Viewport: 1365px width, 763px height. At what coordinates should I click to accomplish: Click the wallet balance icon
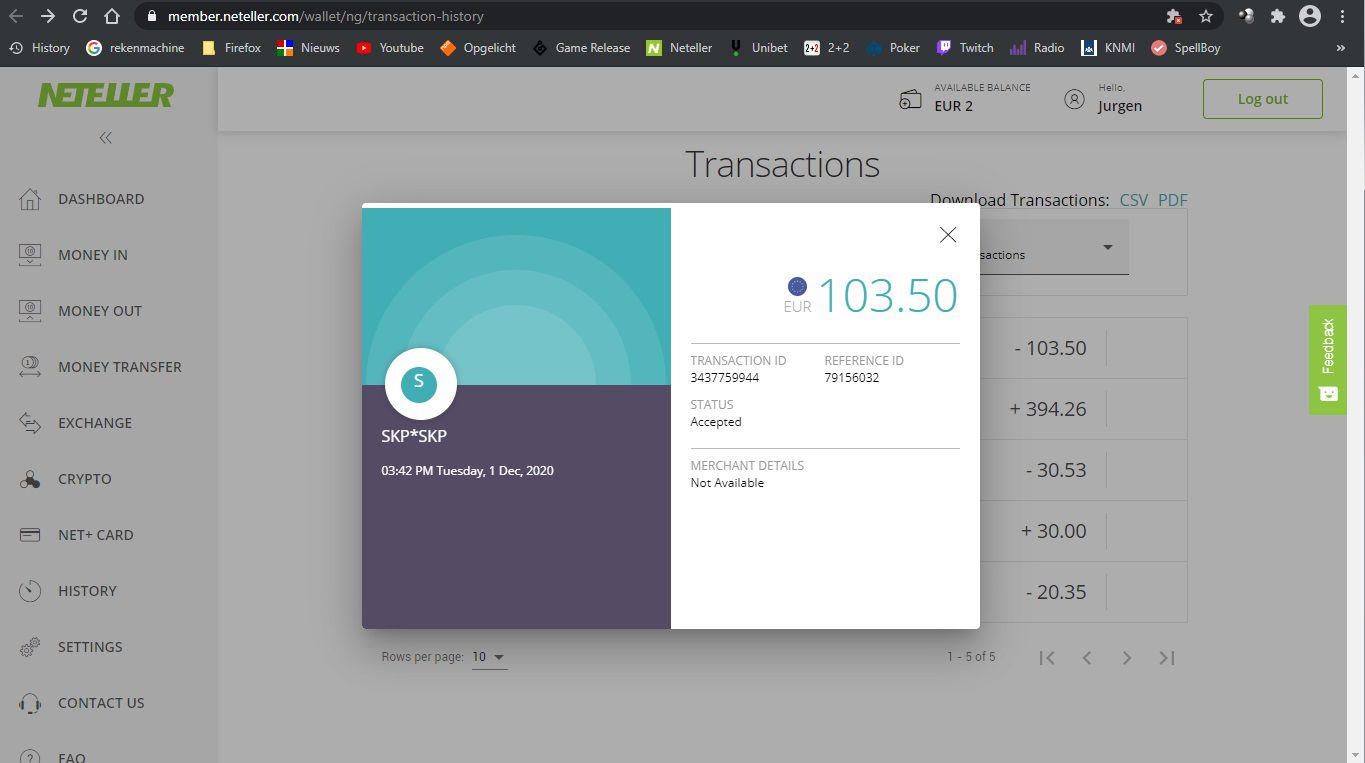point(910,99)
